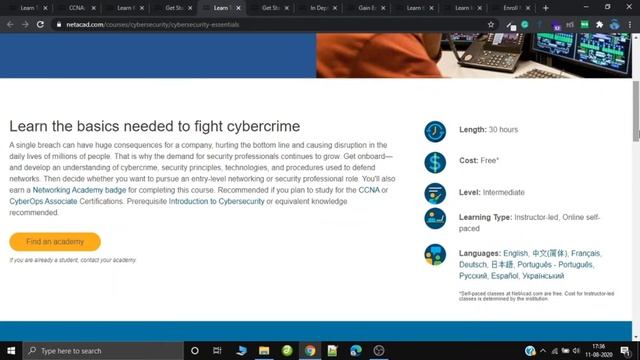This screenshot has width=640, height=360.
Task: Click the heading Learn the basics needed
Action: click(x=155, y=126)
